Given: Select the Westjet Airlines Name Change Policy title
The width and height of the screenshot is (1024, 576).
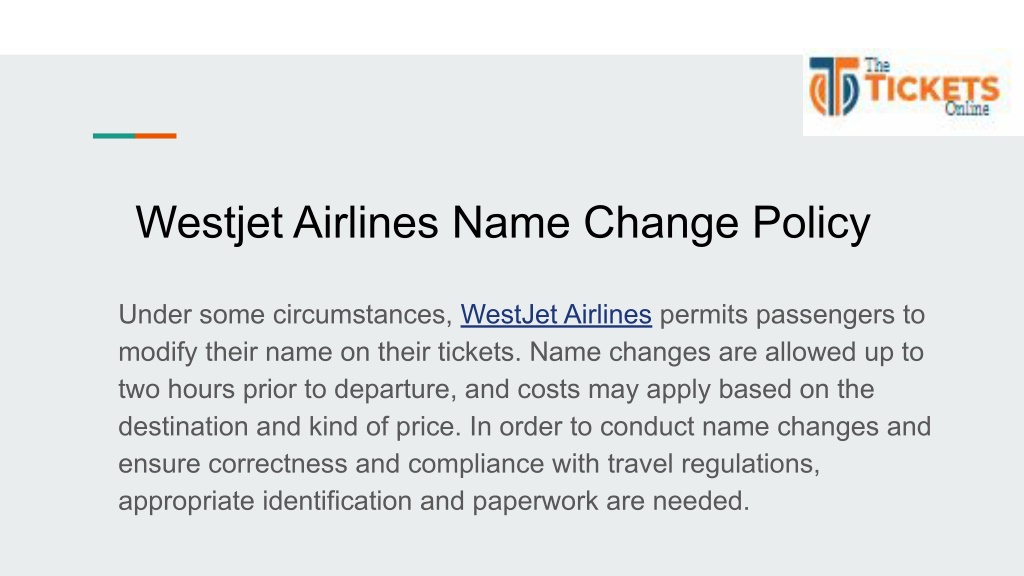Looking at the screenshot, I should click(503, 223).
